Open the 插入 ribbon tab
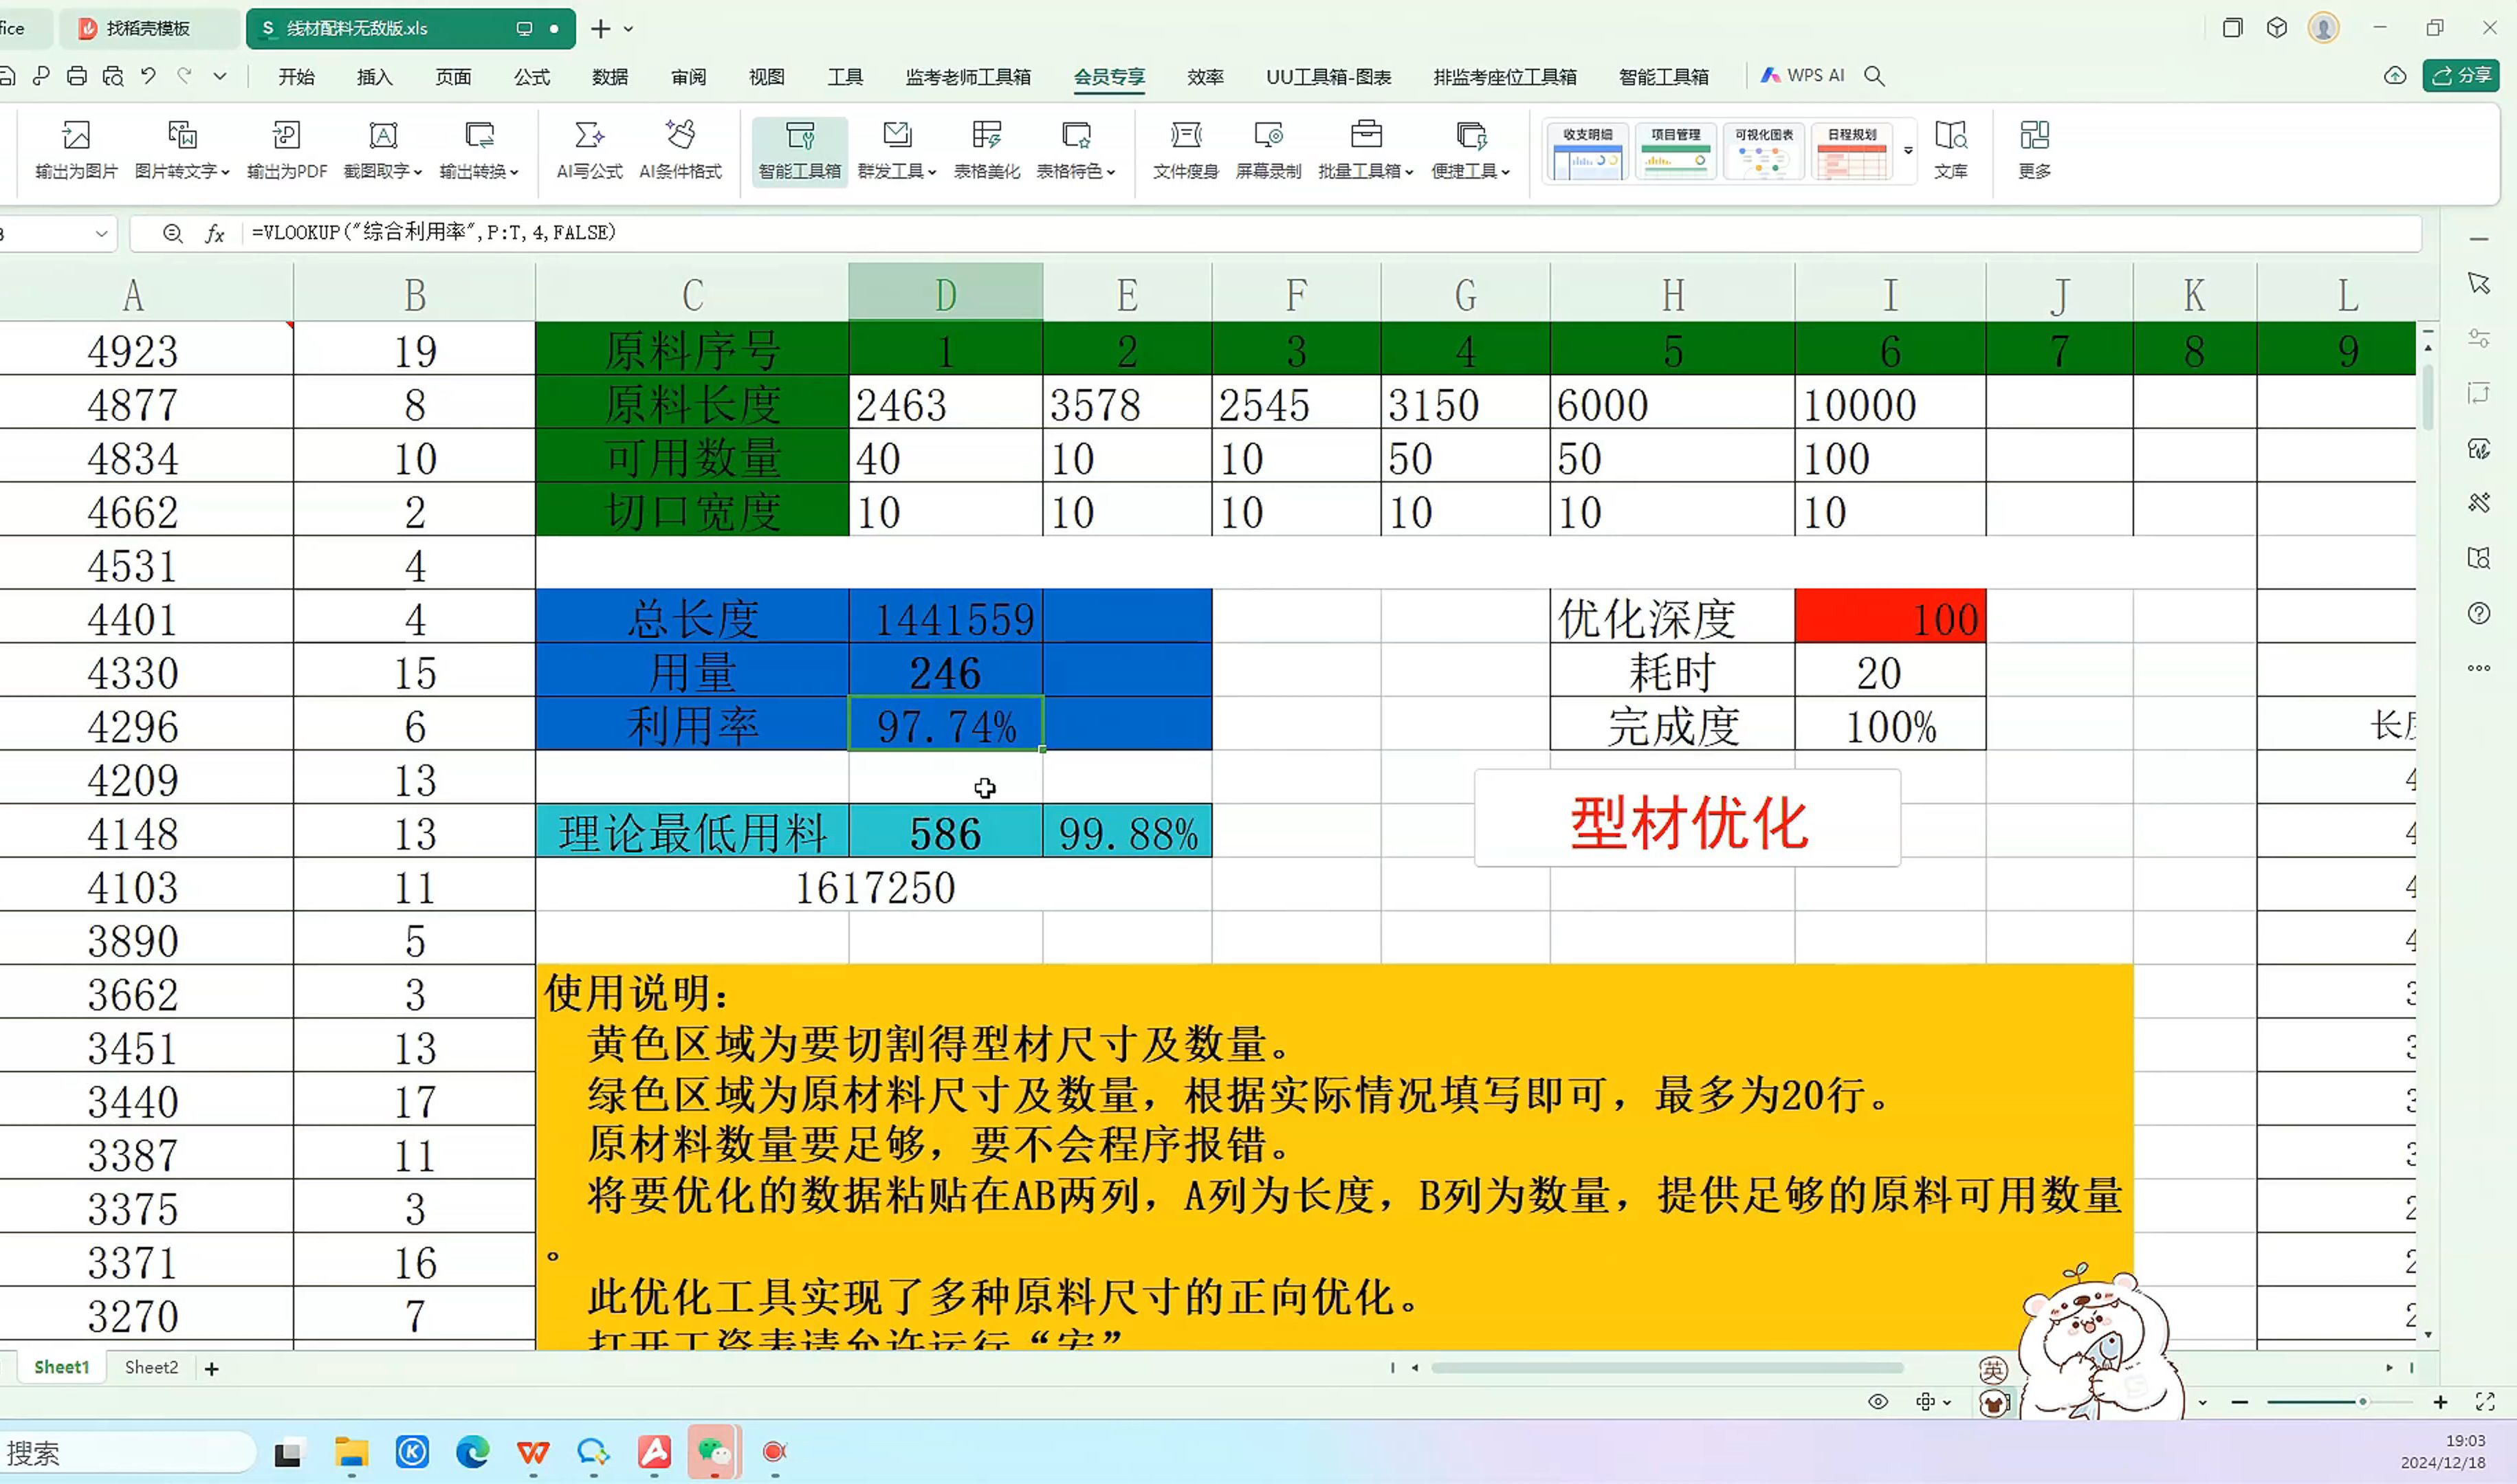Image resolution: width=2517 pixels, height=1484 pixels. point(374,77)
